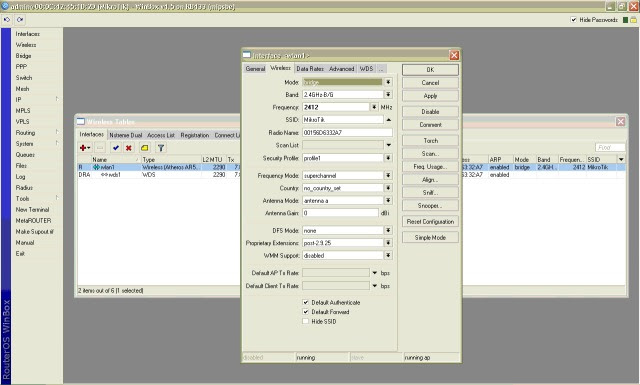The width and height of the screenshot is (640, 385).
Task: Click the green status indicator in top right
Action: tap(625, 20)
